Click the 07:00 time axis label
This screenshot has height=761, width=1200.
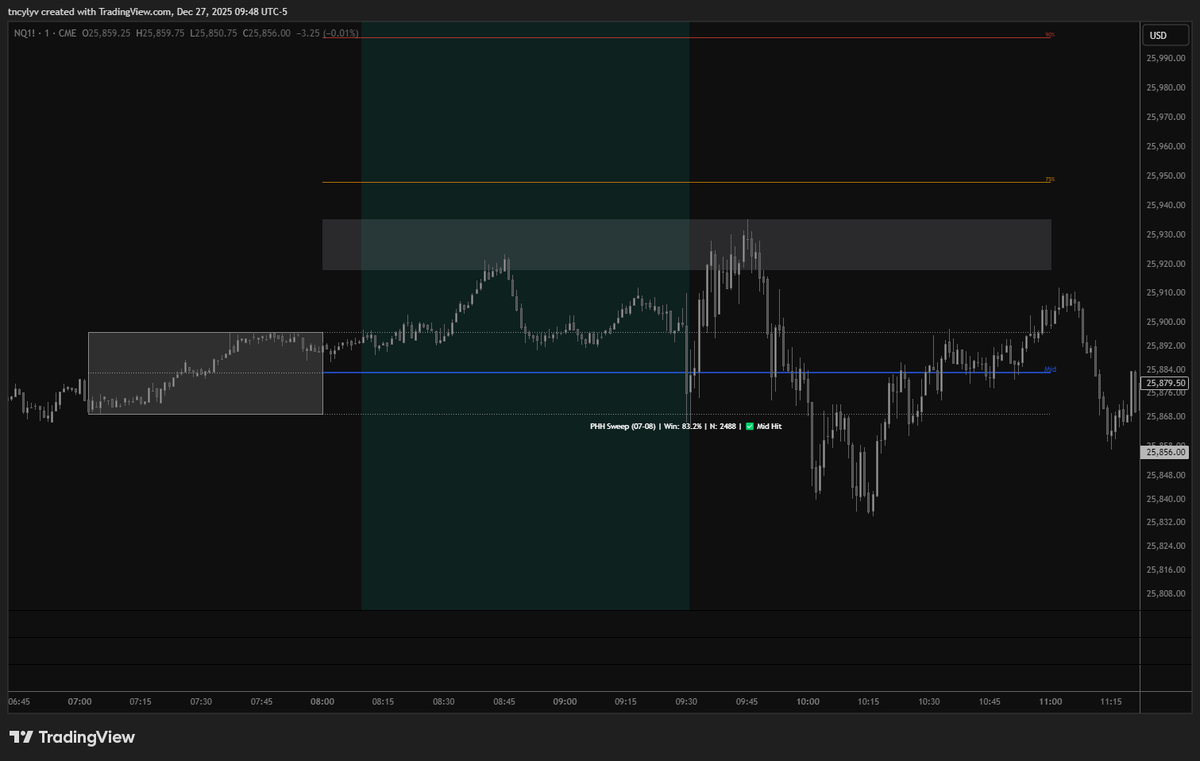[x=80, y=702]
